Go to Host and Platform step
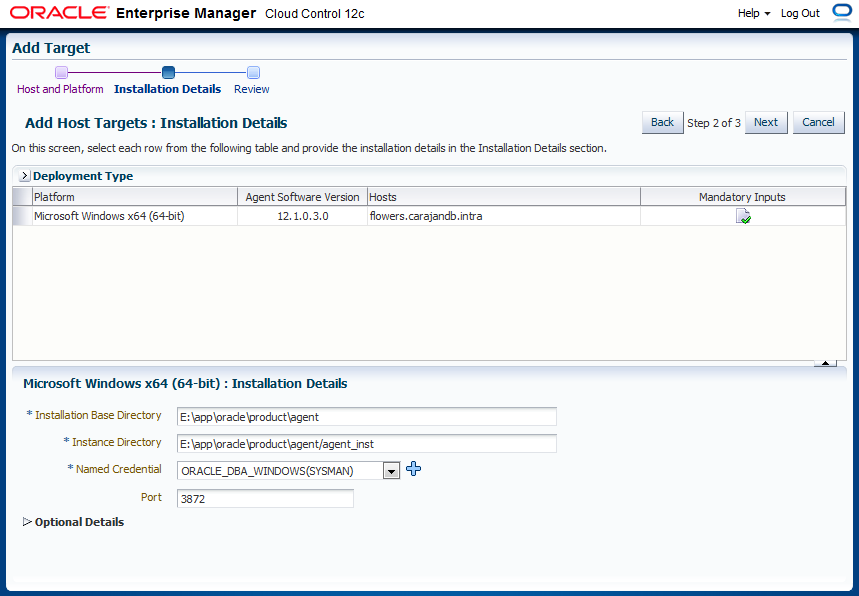The image size is (859, 596). (x=60, y=89)
